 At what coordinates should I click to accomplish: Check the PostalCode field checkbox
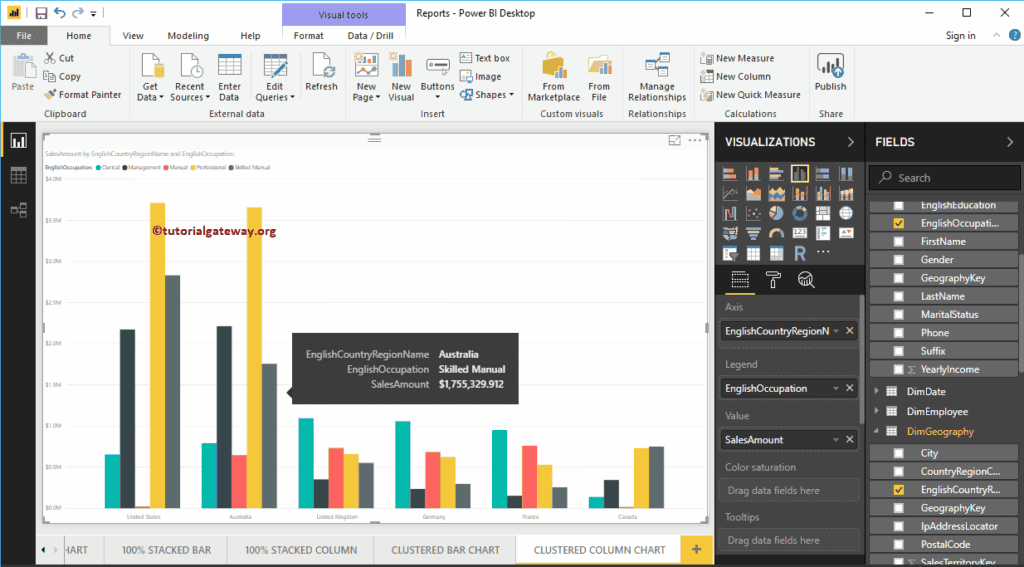coord(899,545)
